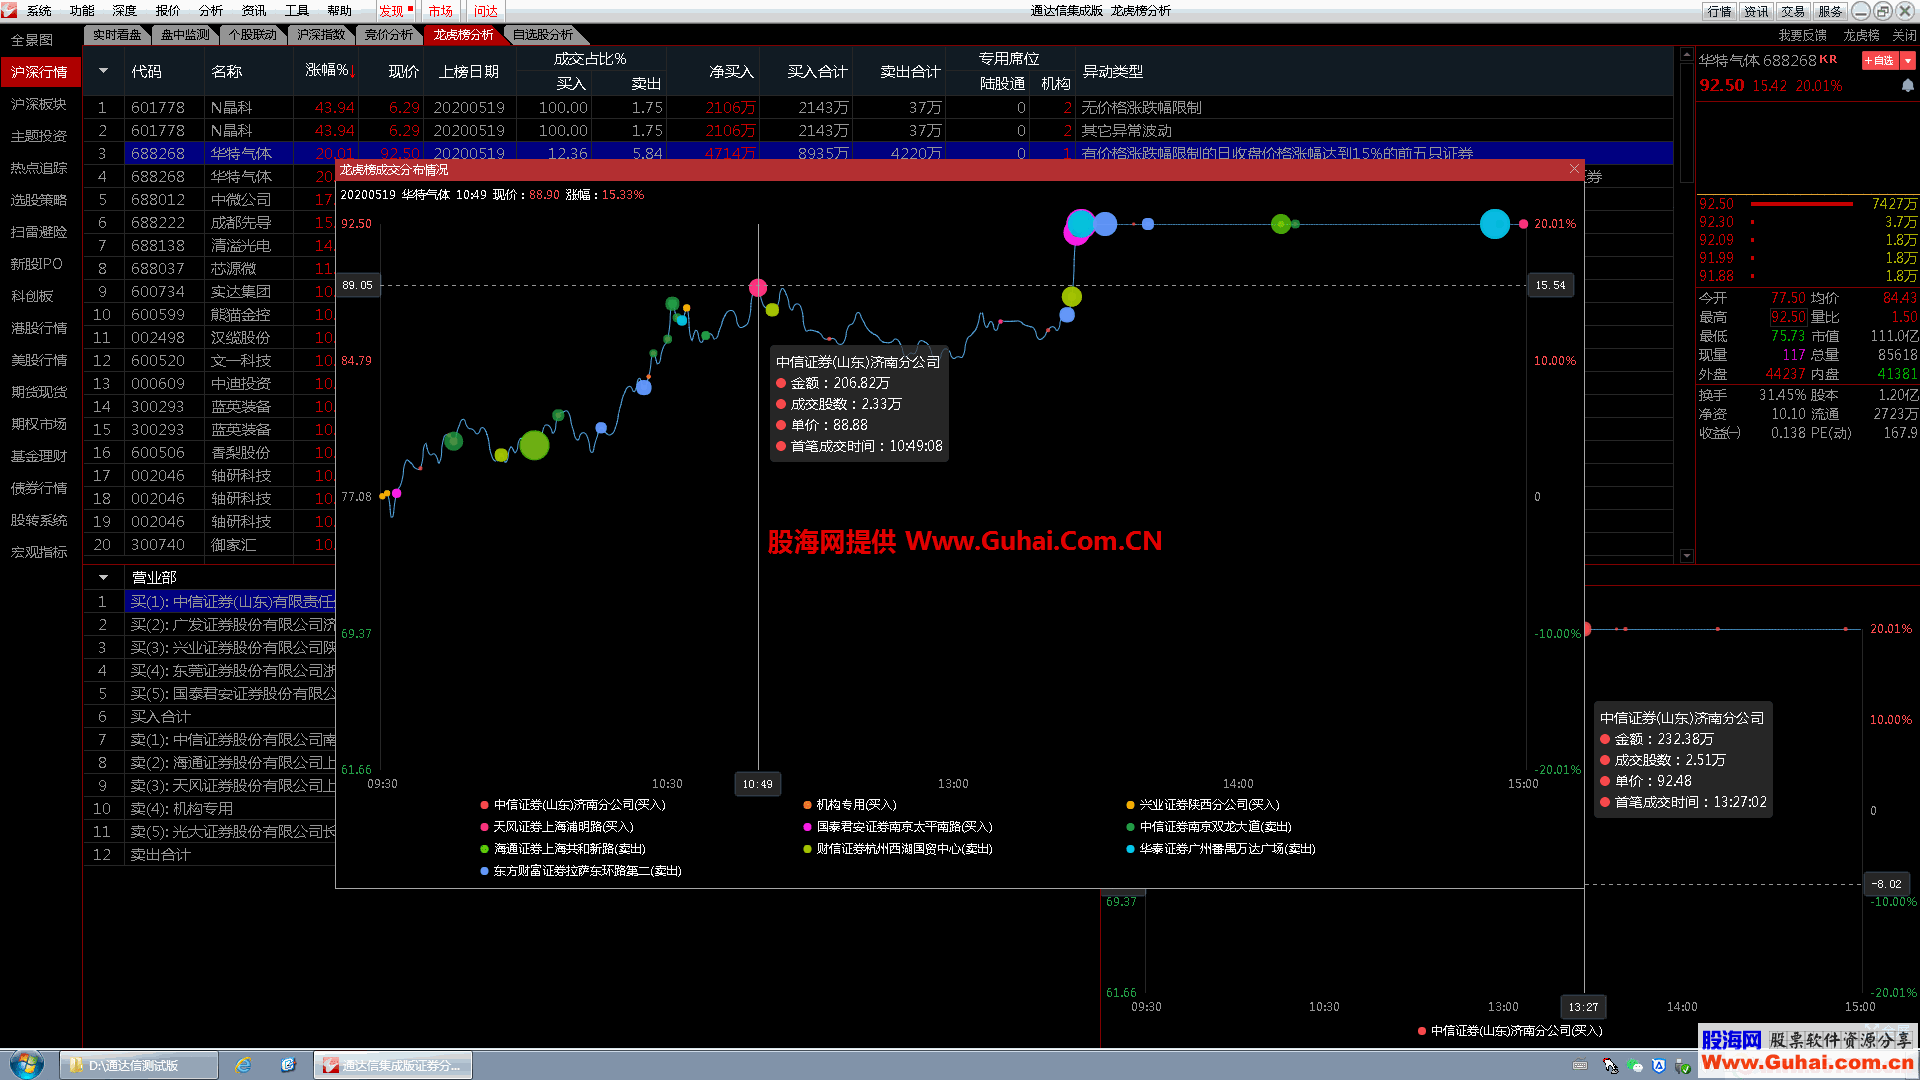Screen dimensions: 1920x1080
Task: Open Internet Explorer from the taskbar
Action: click(243, 1065)
